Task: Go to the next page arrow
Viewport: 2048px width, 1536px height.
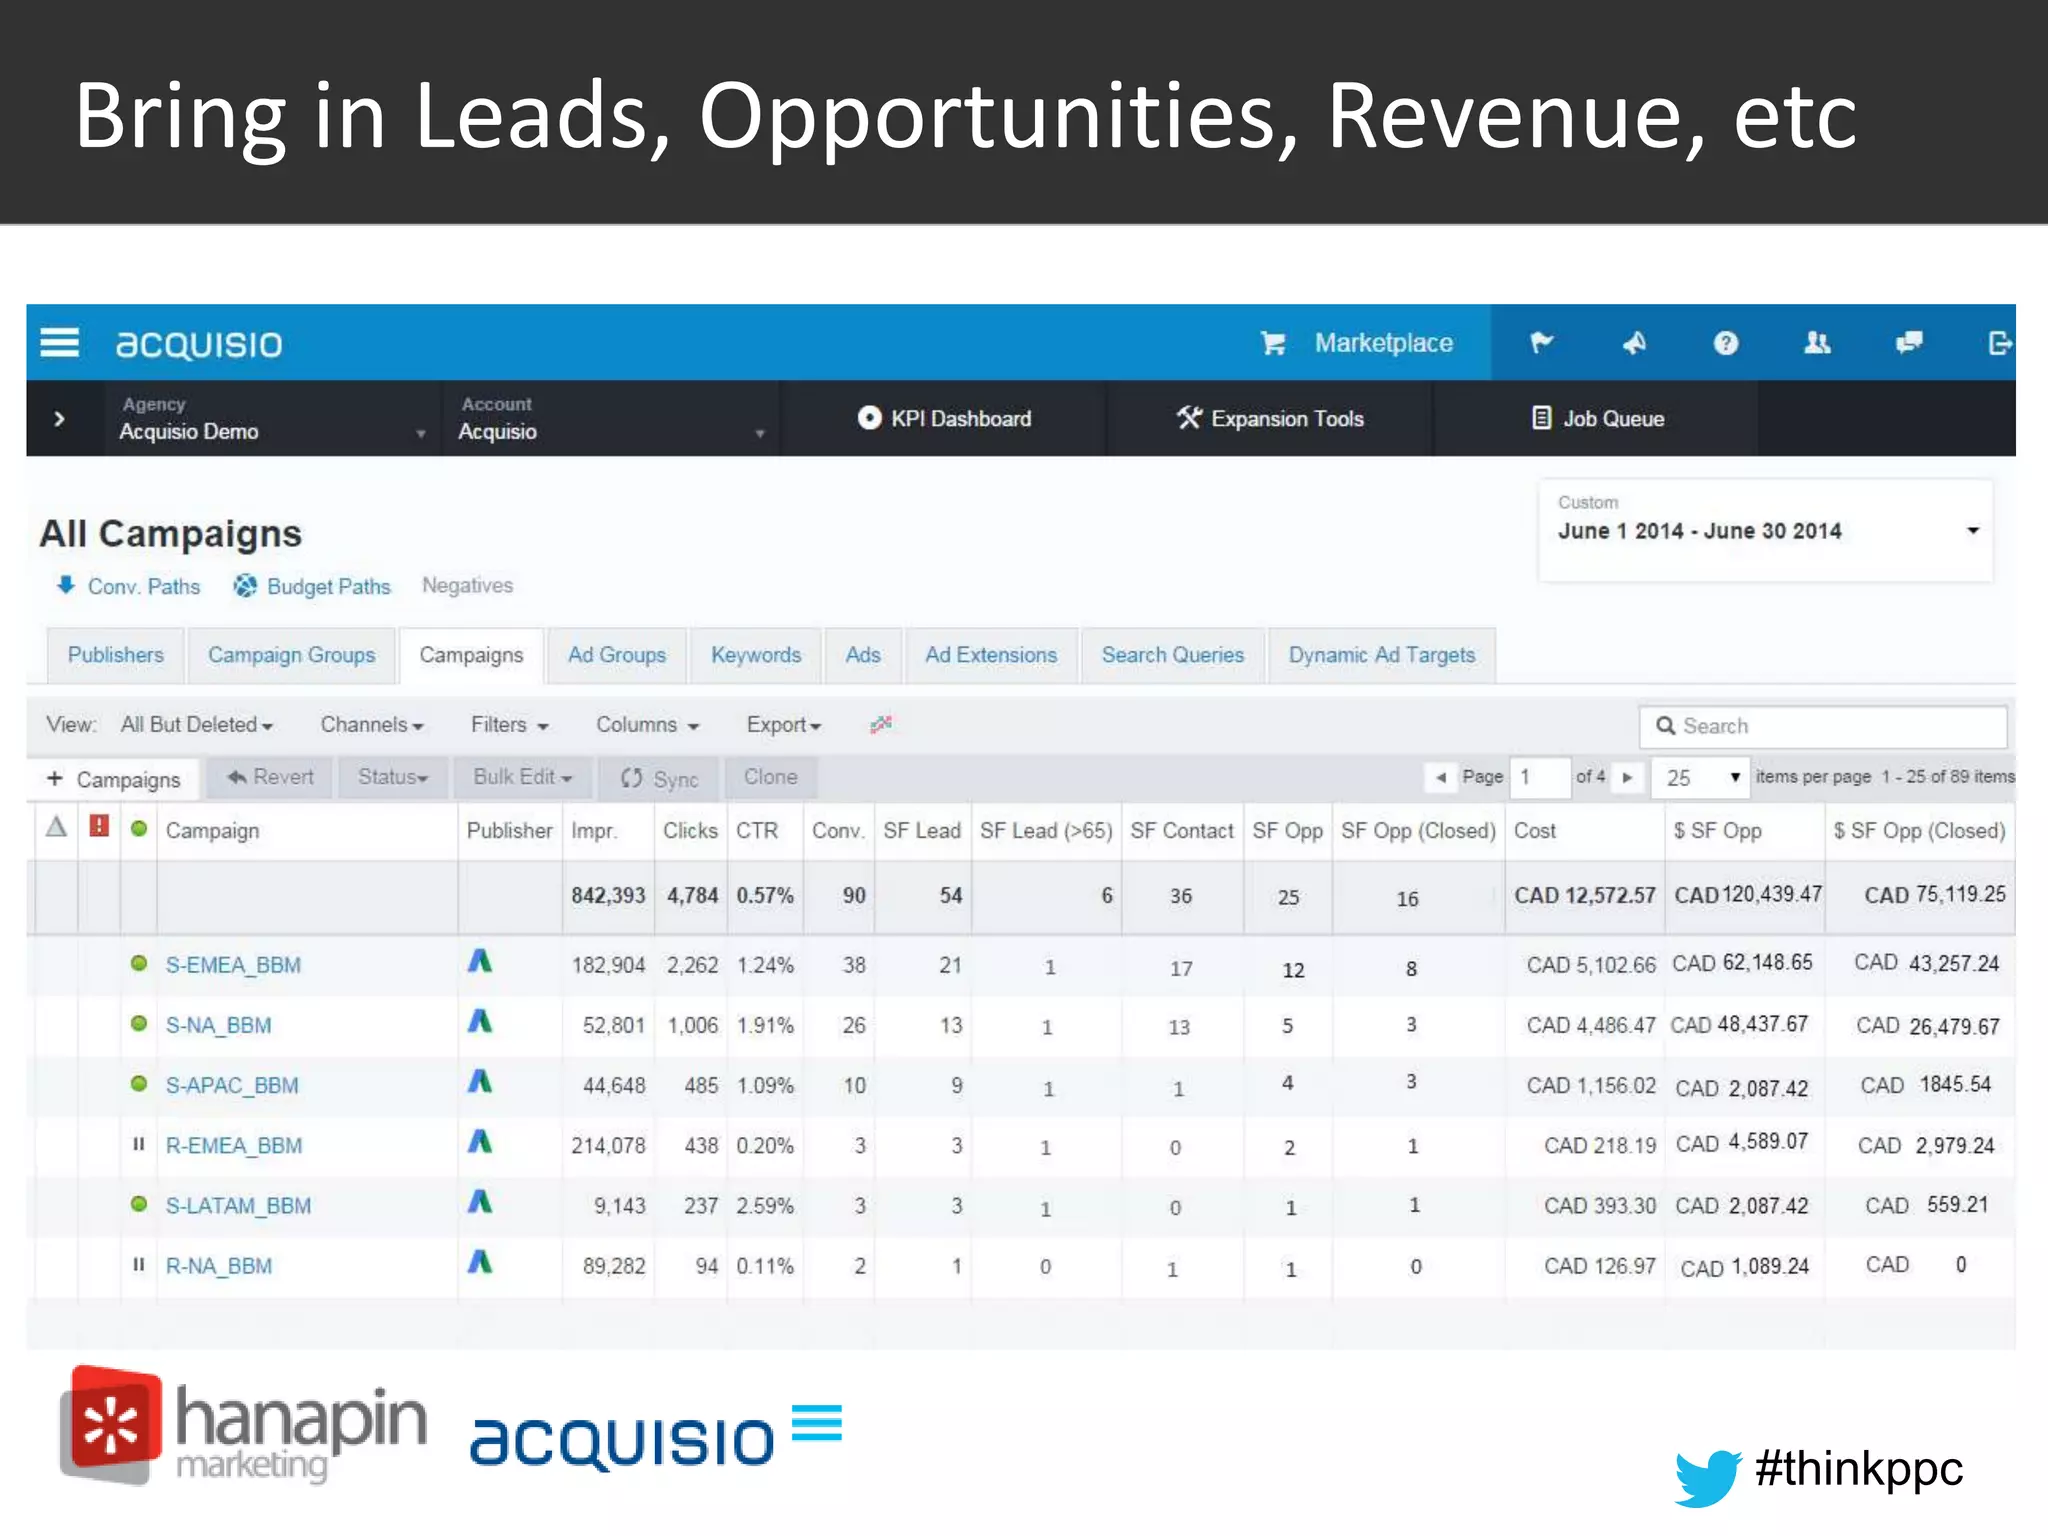Action: [x=1628, y=777]
